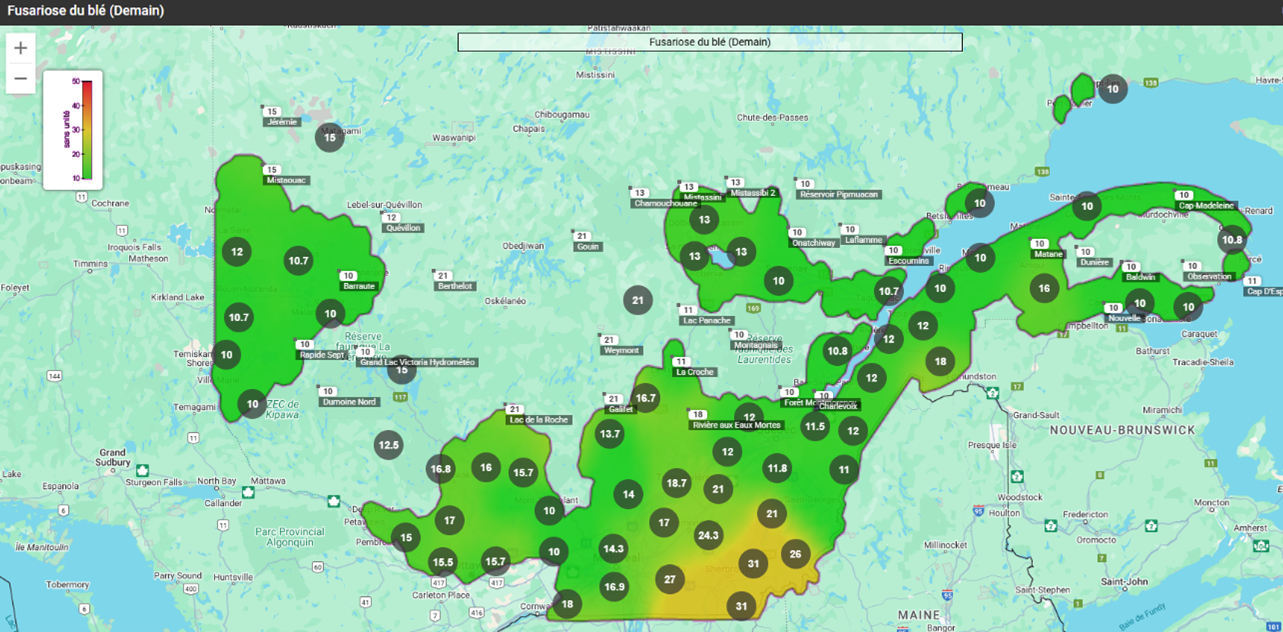Click the 18.7 station marker
The image size is (1283, 632).
[677, 483]
